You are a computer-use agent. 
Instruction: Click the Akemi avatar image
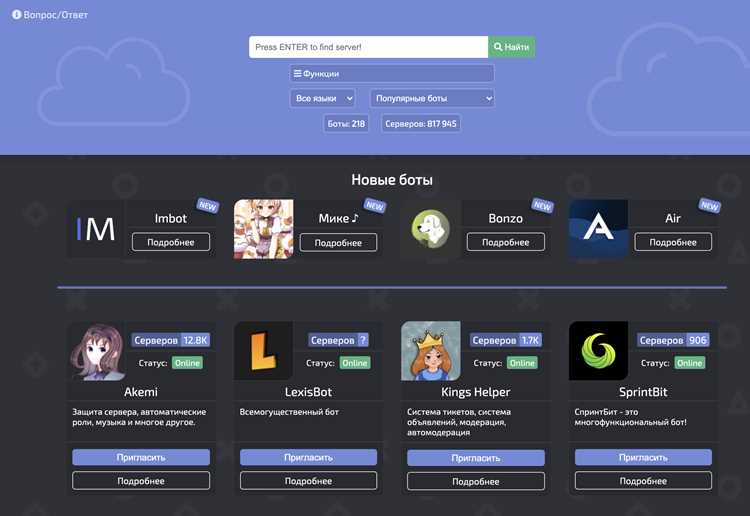coord(98,351)
